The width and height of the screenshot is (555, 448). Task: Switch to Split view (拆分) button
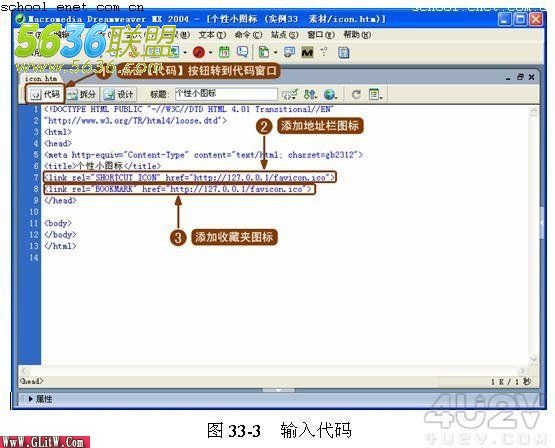coord(82,94)
